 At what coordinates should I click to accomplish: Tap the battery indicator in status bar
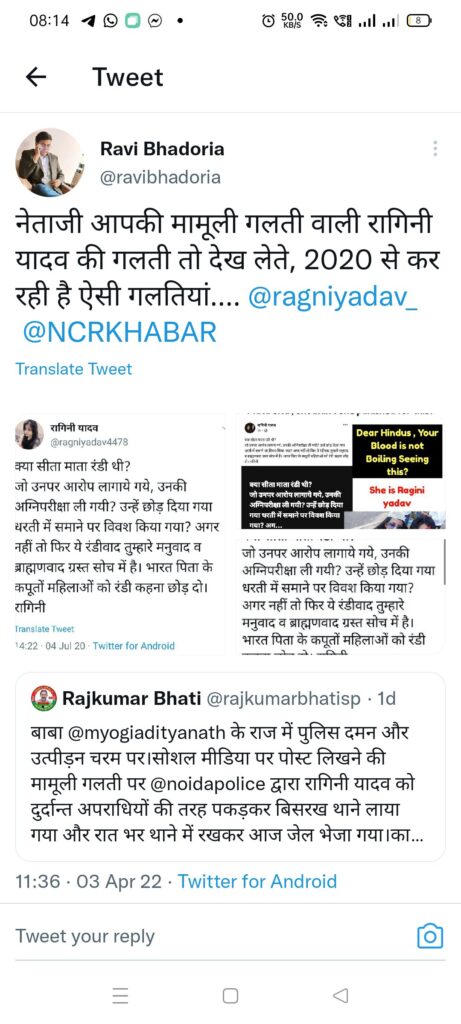click(419, 20)
